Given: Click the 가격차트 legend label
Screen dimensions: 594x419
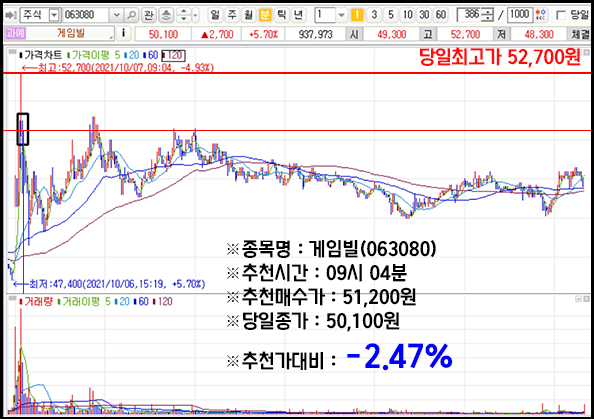Looking at the screenshot, I should pos(41,55).
